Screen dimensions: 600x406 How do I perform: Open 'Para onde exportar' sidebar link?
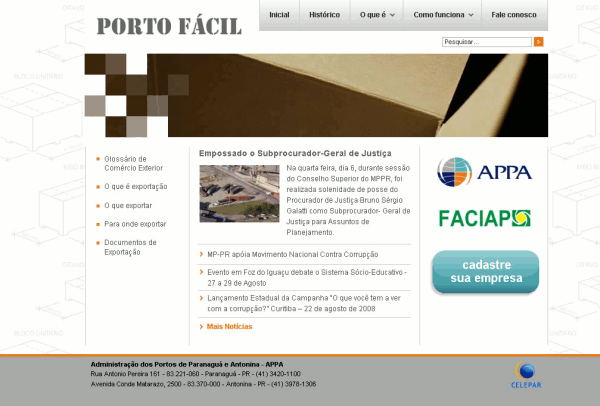tap(135, 224)
